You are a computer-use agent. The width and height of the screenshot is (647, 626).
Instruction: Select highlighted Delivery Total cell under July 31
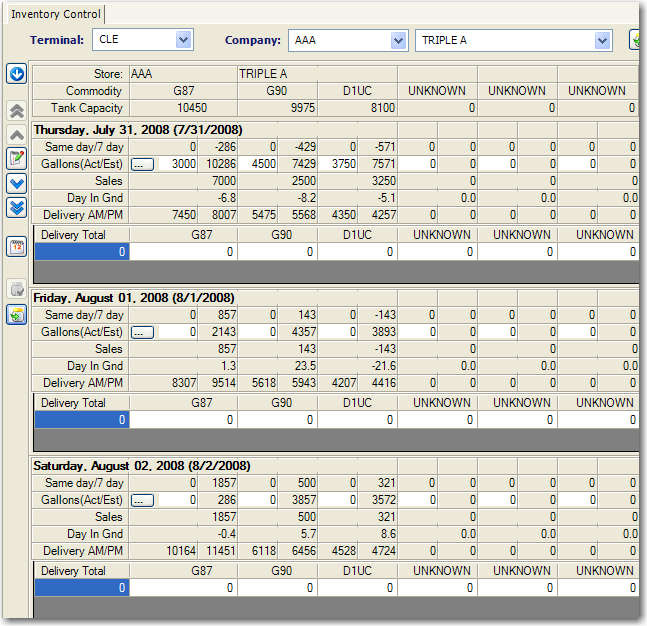pos(82,252)
